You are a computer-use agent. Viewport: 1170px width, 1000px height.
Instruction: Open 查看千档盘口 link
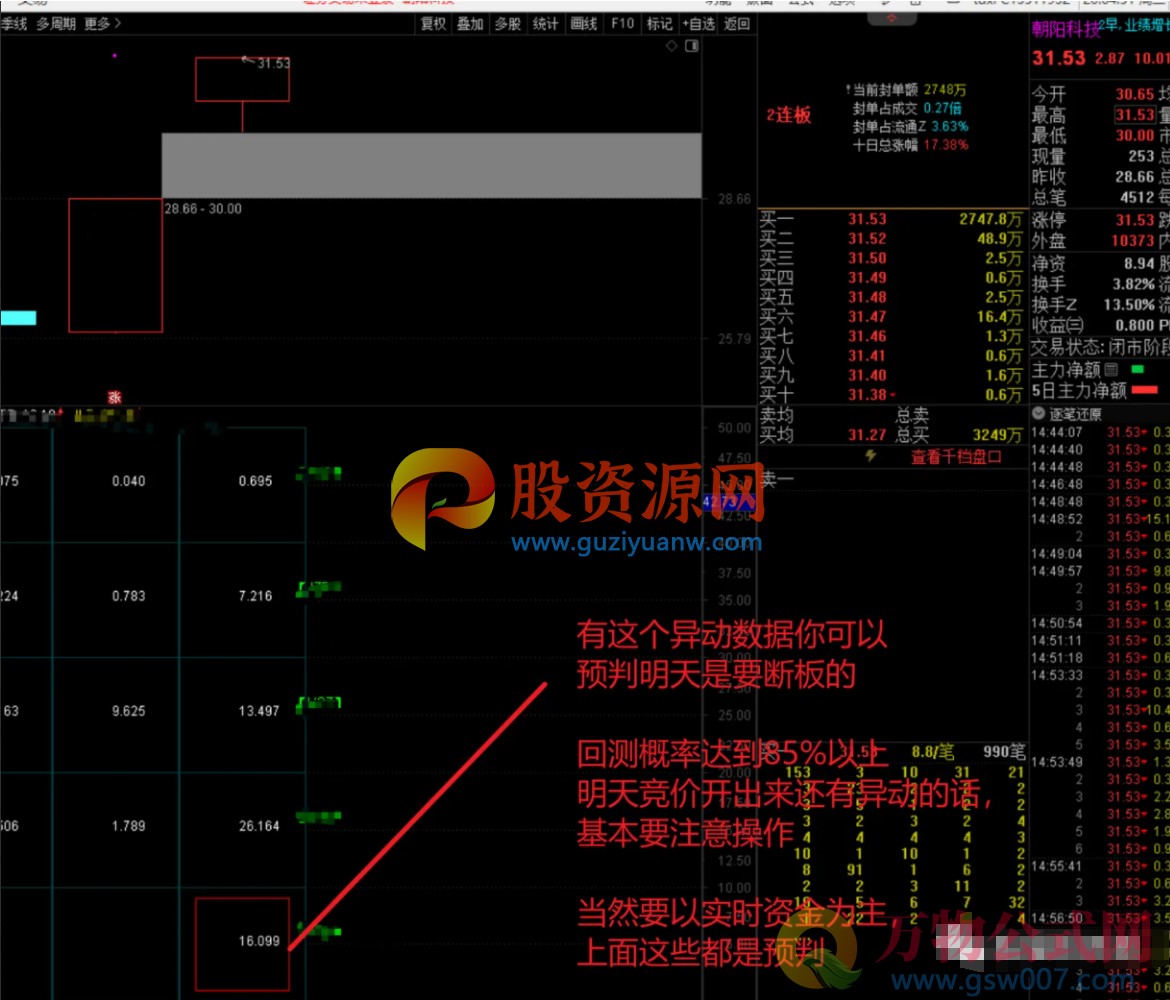click(956, 457)
